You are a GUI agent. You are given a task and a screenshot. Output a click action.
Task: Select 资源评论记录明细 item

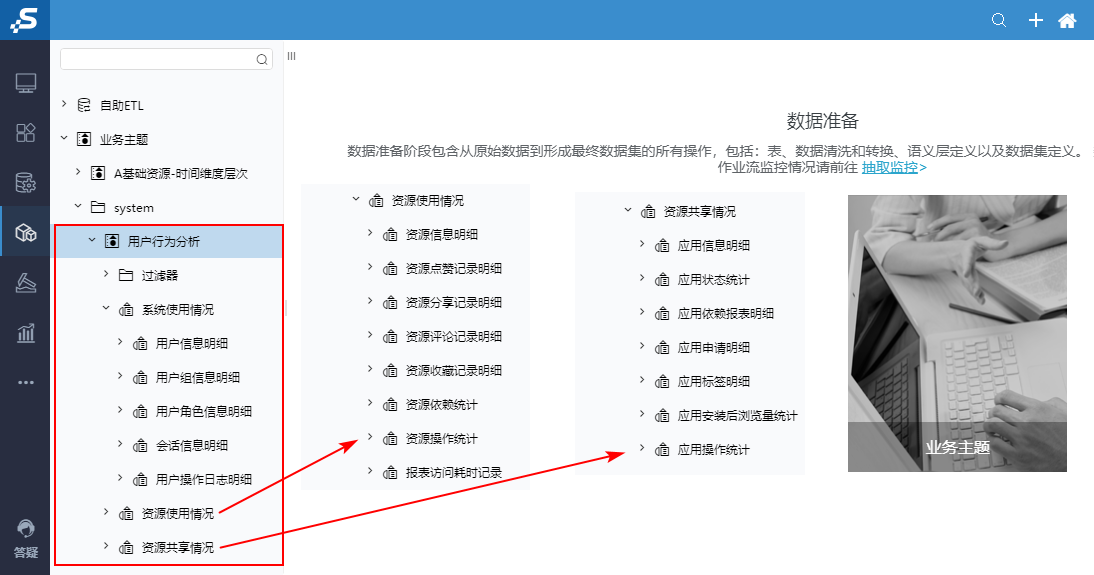[454, 337]
